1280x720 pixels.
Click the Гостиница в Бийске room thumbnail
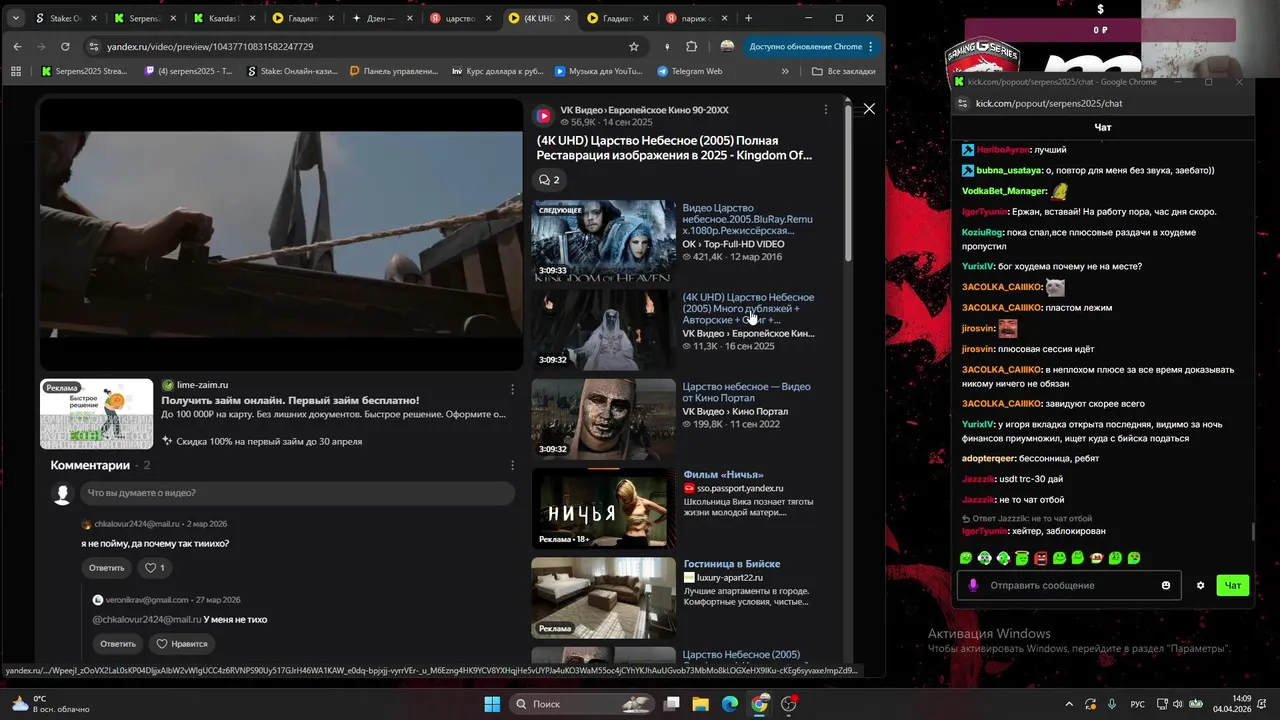pos(603,598)
